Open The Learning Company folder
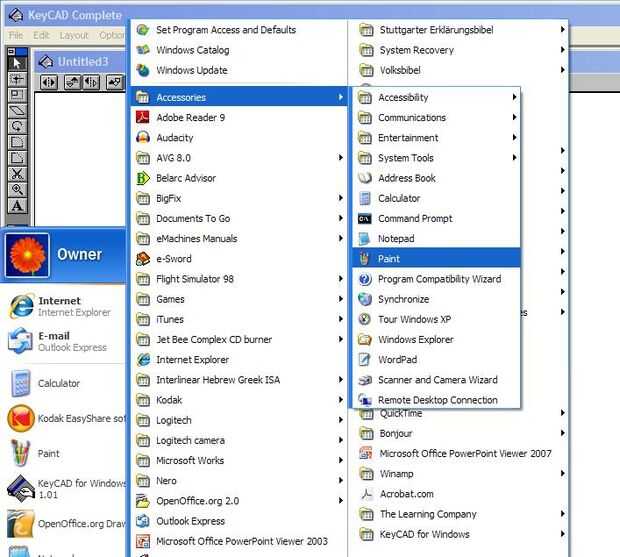The height and width of the screenshot is (557, 620). [459, 514]
